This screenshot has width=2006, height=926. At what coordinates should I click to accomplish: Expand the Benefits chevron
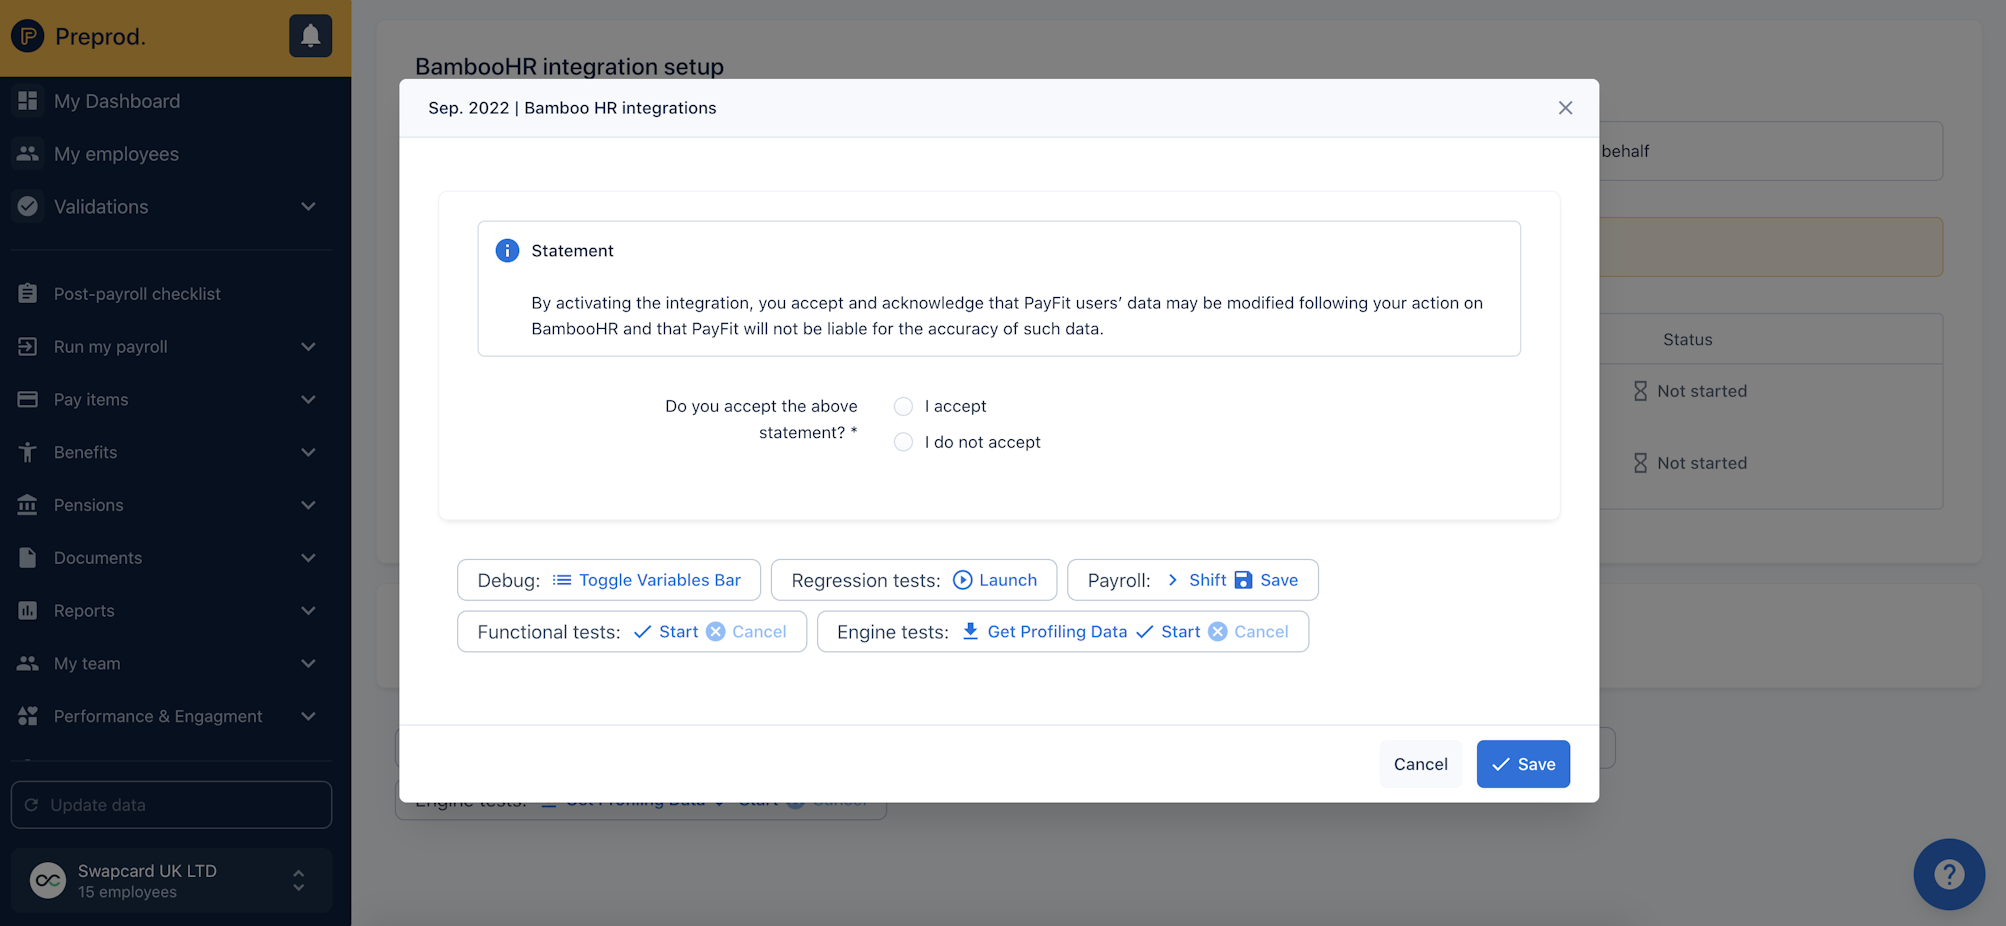308,452
